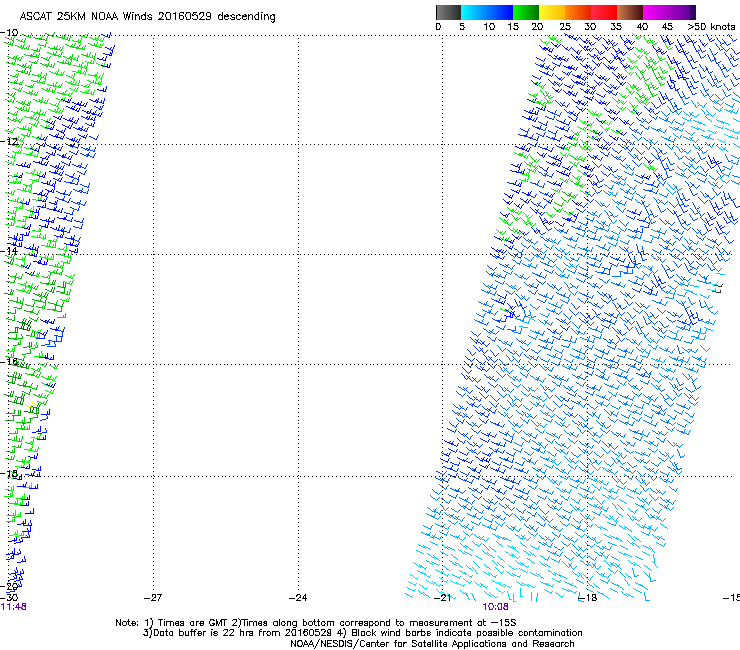
Task: Click the -30 longitude axis label
Action: coord(9,597)
